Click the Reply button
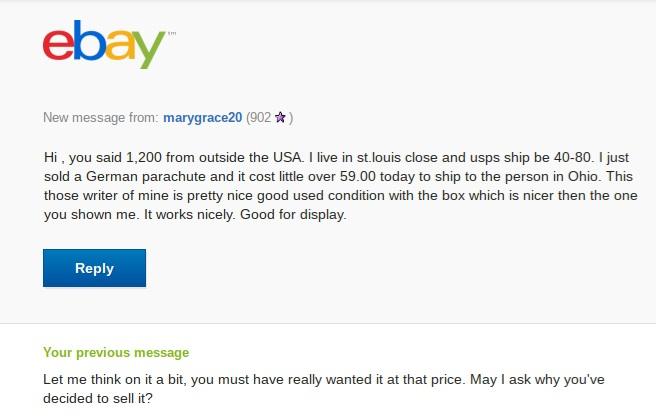 pos(95,268)
